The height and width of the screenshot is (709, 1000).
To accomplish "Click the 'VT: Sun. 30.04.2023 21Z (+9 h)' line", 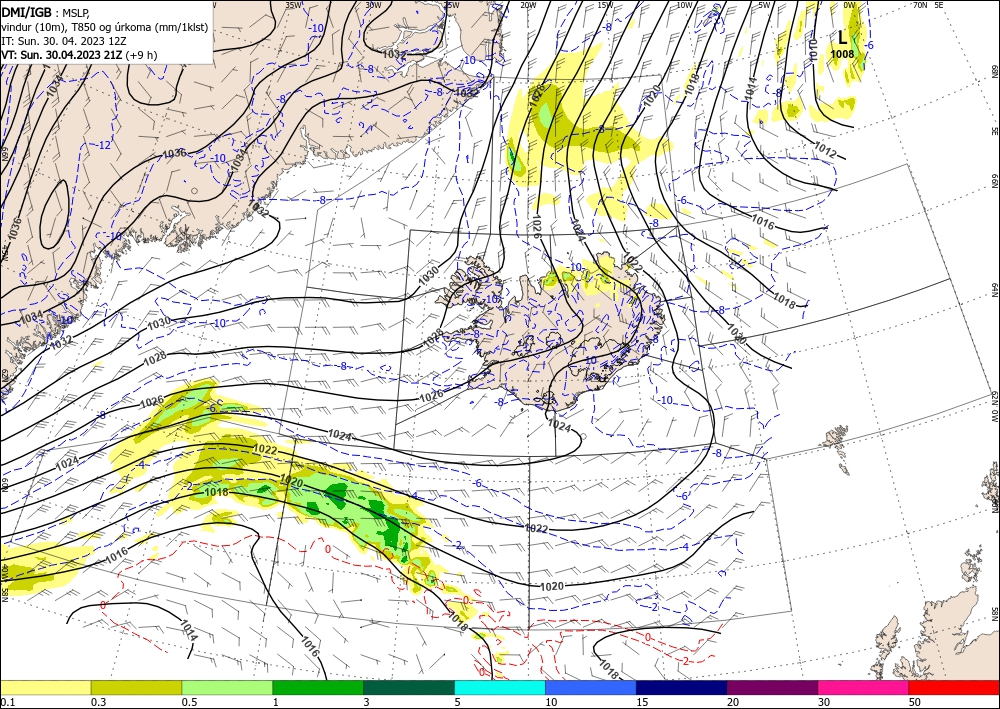I will pyautogui.click(x=79, y=55).
